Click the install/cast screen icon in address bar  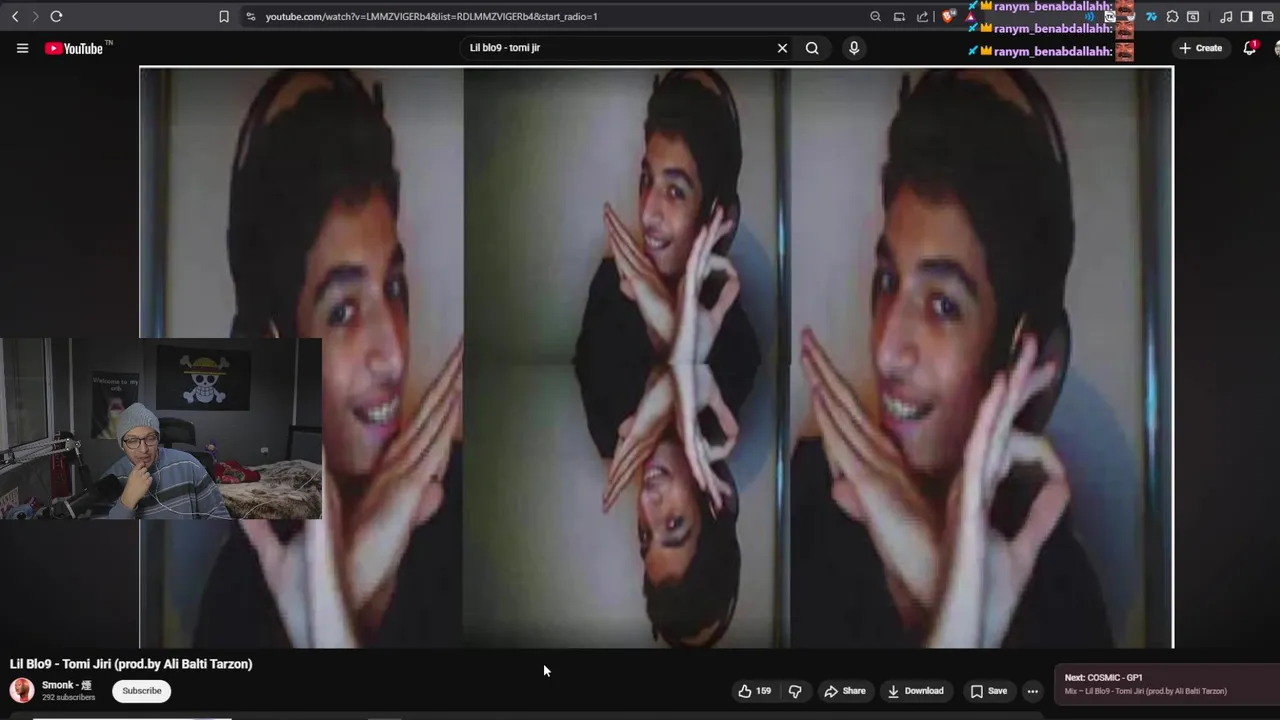tap(899, 16)
